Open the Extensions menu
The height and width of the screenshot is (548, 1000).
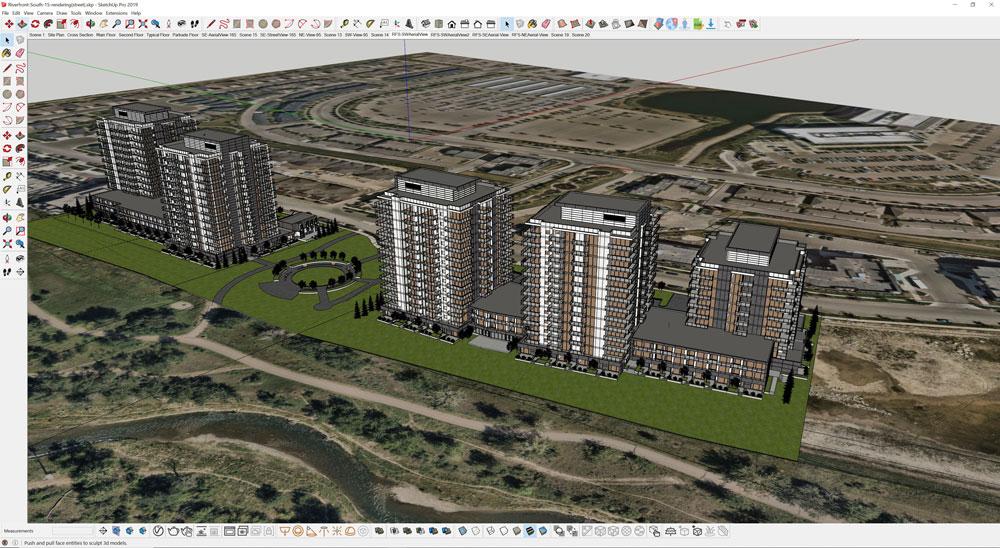[x=116, y=13]
